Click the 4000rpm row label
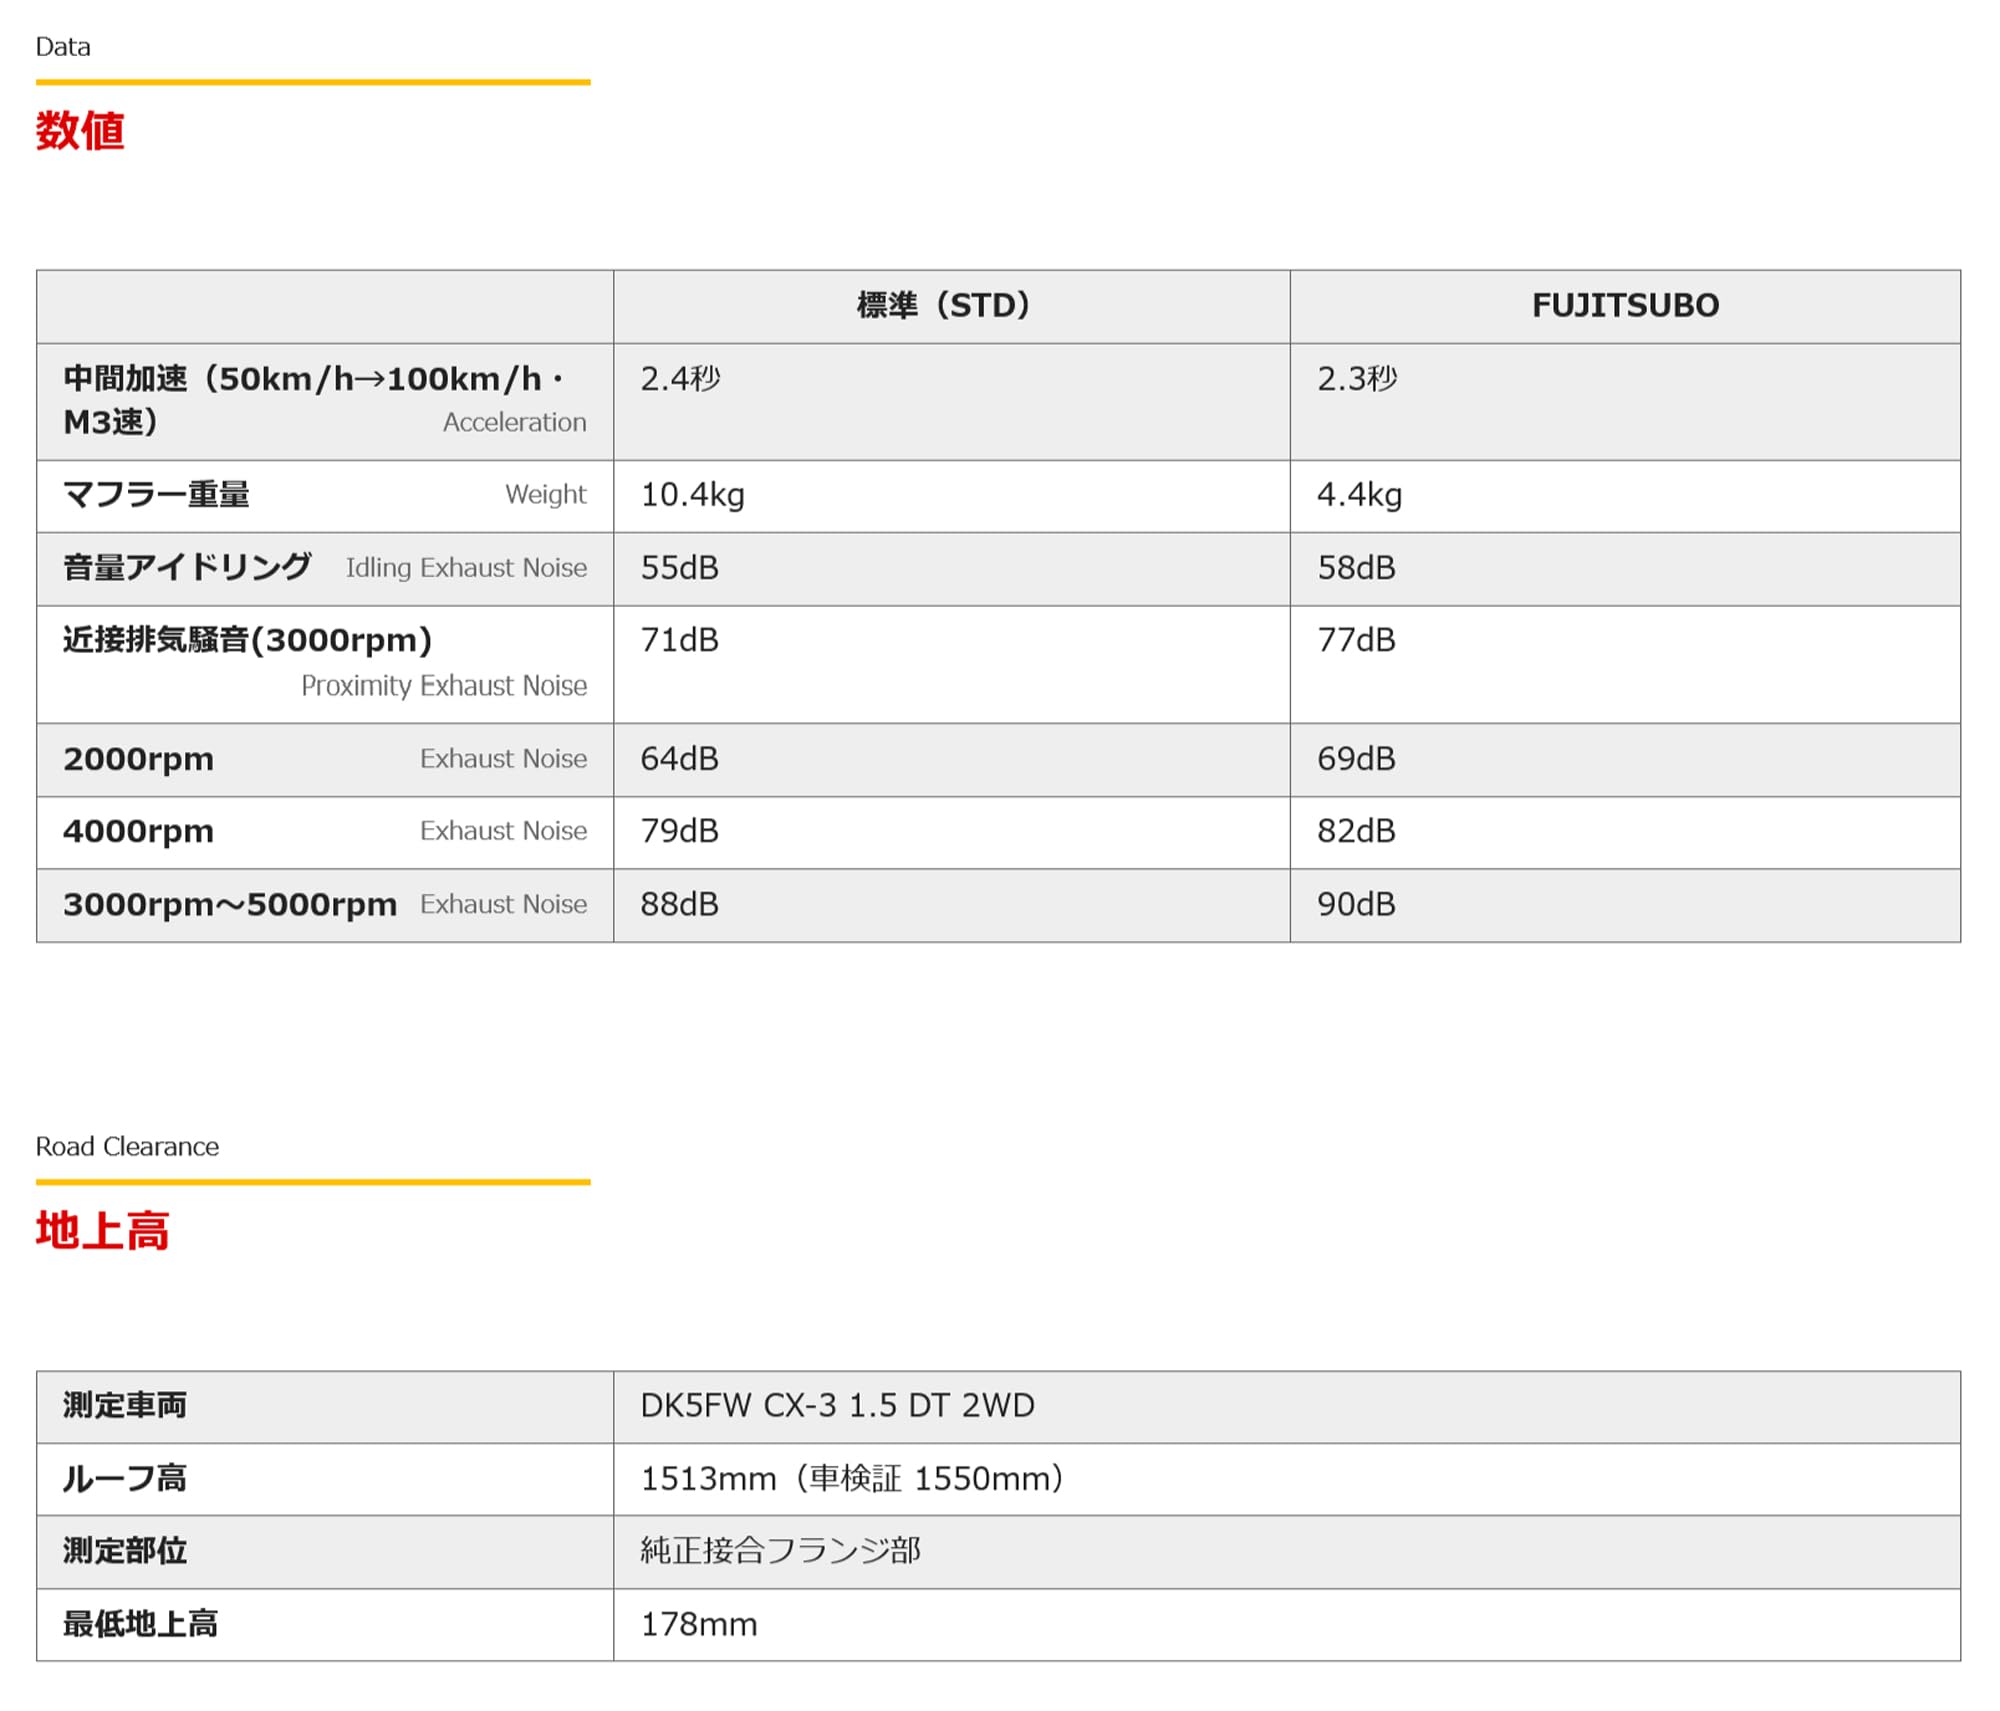This screenshot has width=2000, height=1711. click(x=138, y=832)
